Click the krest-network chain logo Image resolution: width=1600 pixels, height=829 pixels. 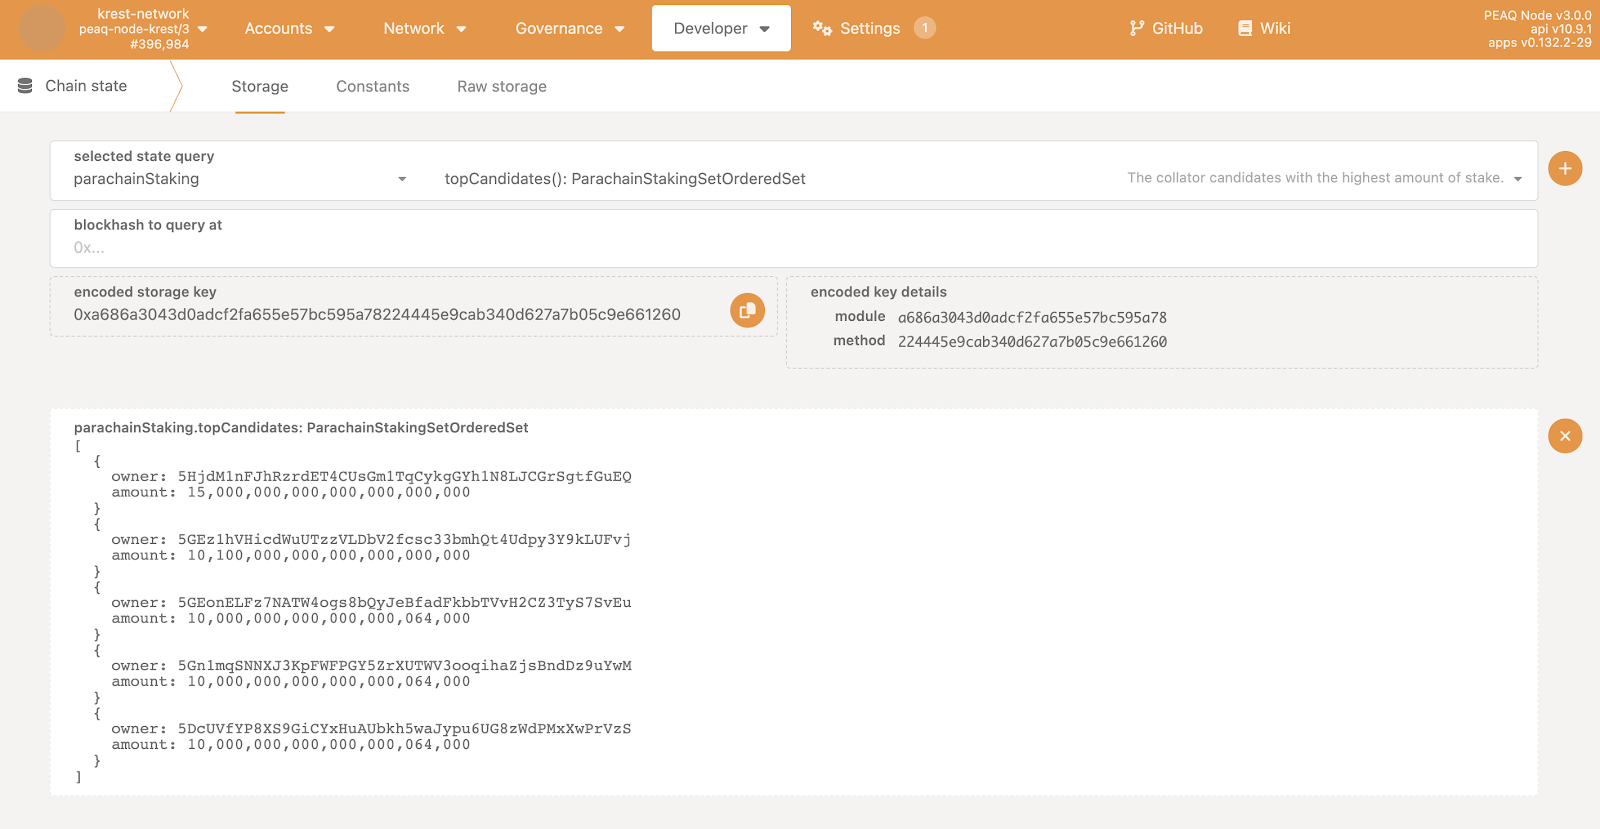(42, 28)
